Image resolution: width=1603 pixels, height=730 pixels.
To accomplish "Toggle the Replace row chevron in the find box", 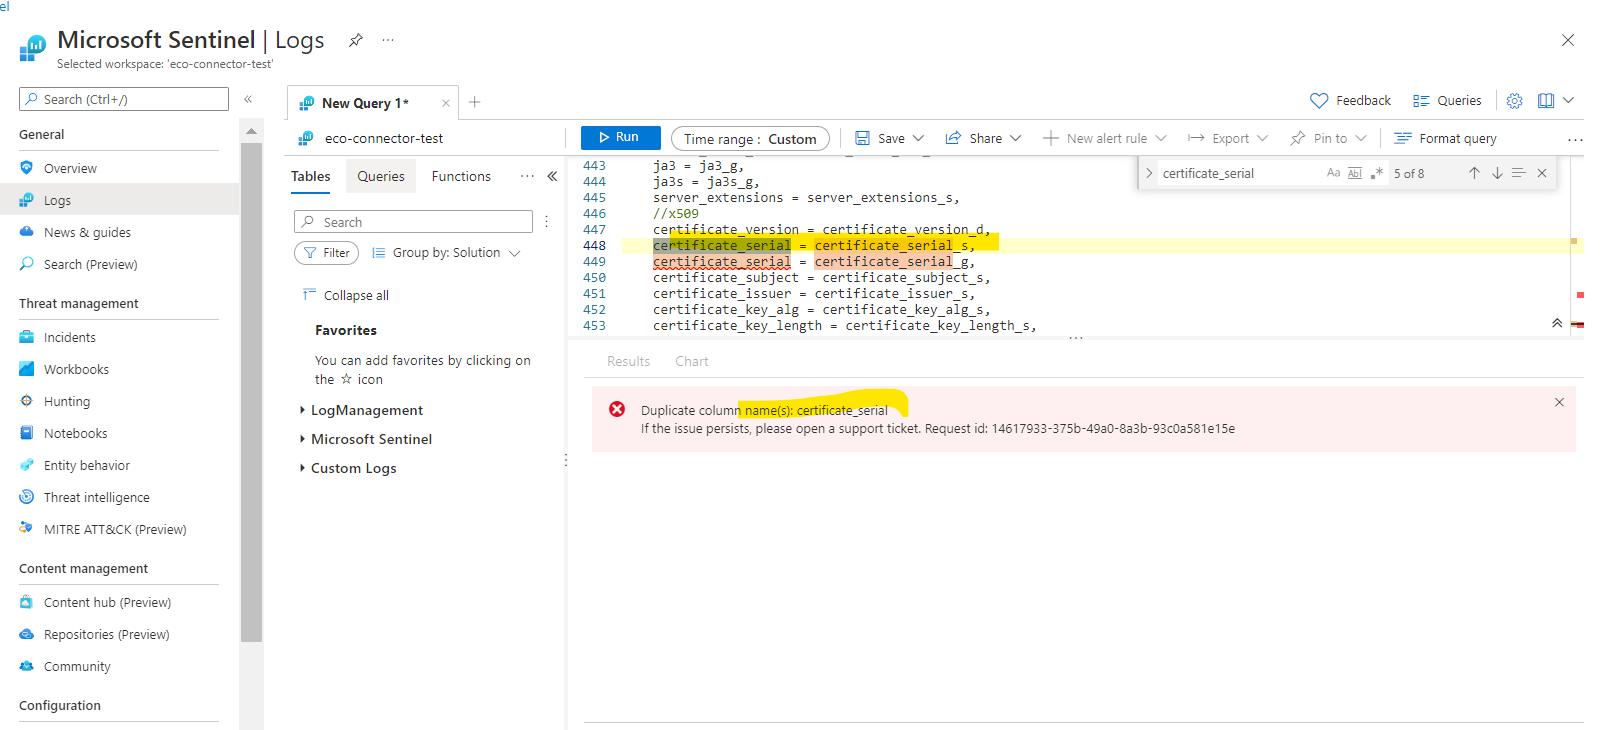I will [1149, 173].
